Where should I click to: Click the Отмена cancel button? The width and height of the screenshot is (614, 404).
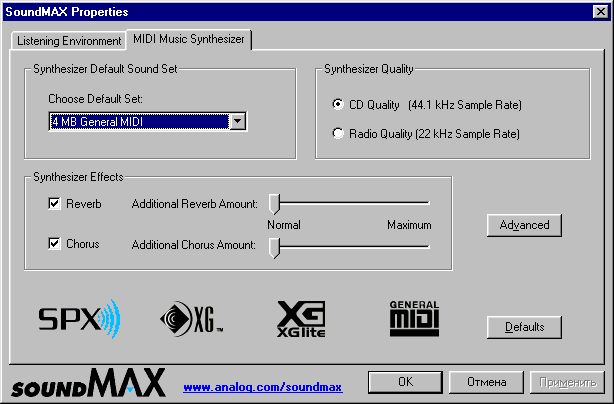[x=486, y=382]
